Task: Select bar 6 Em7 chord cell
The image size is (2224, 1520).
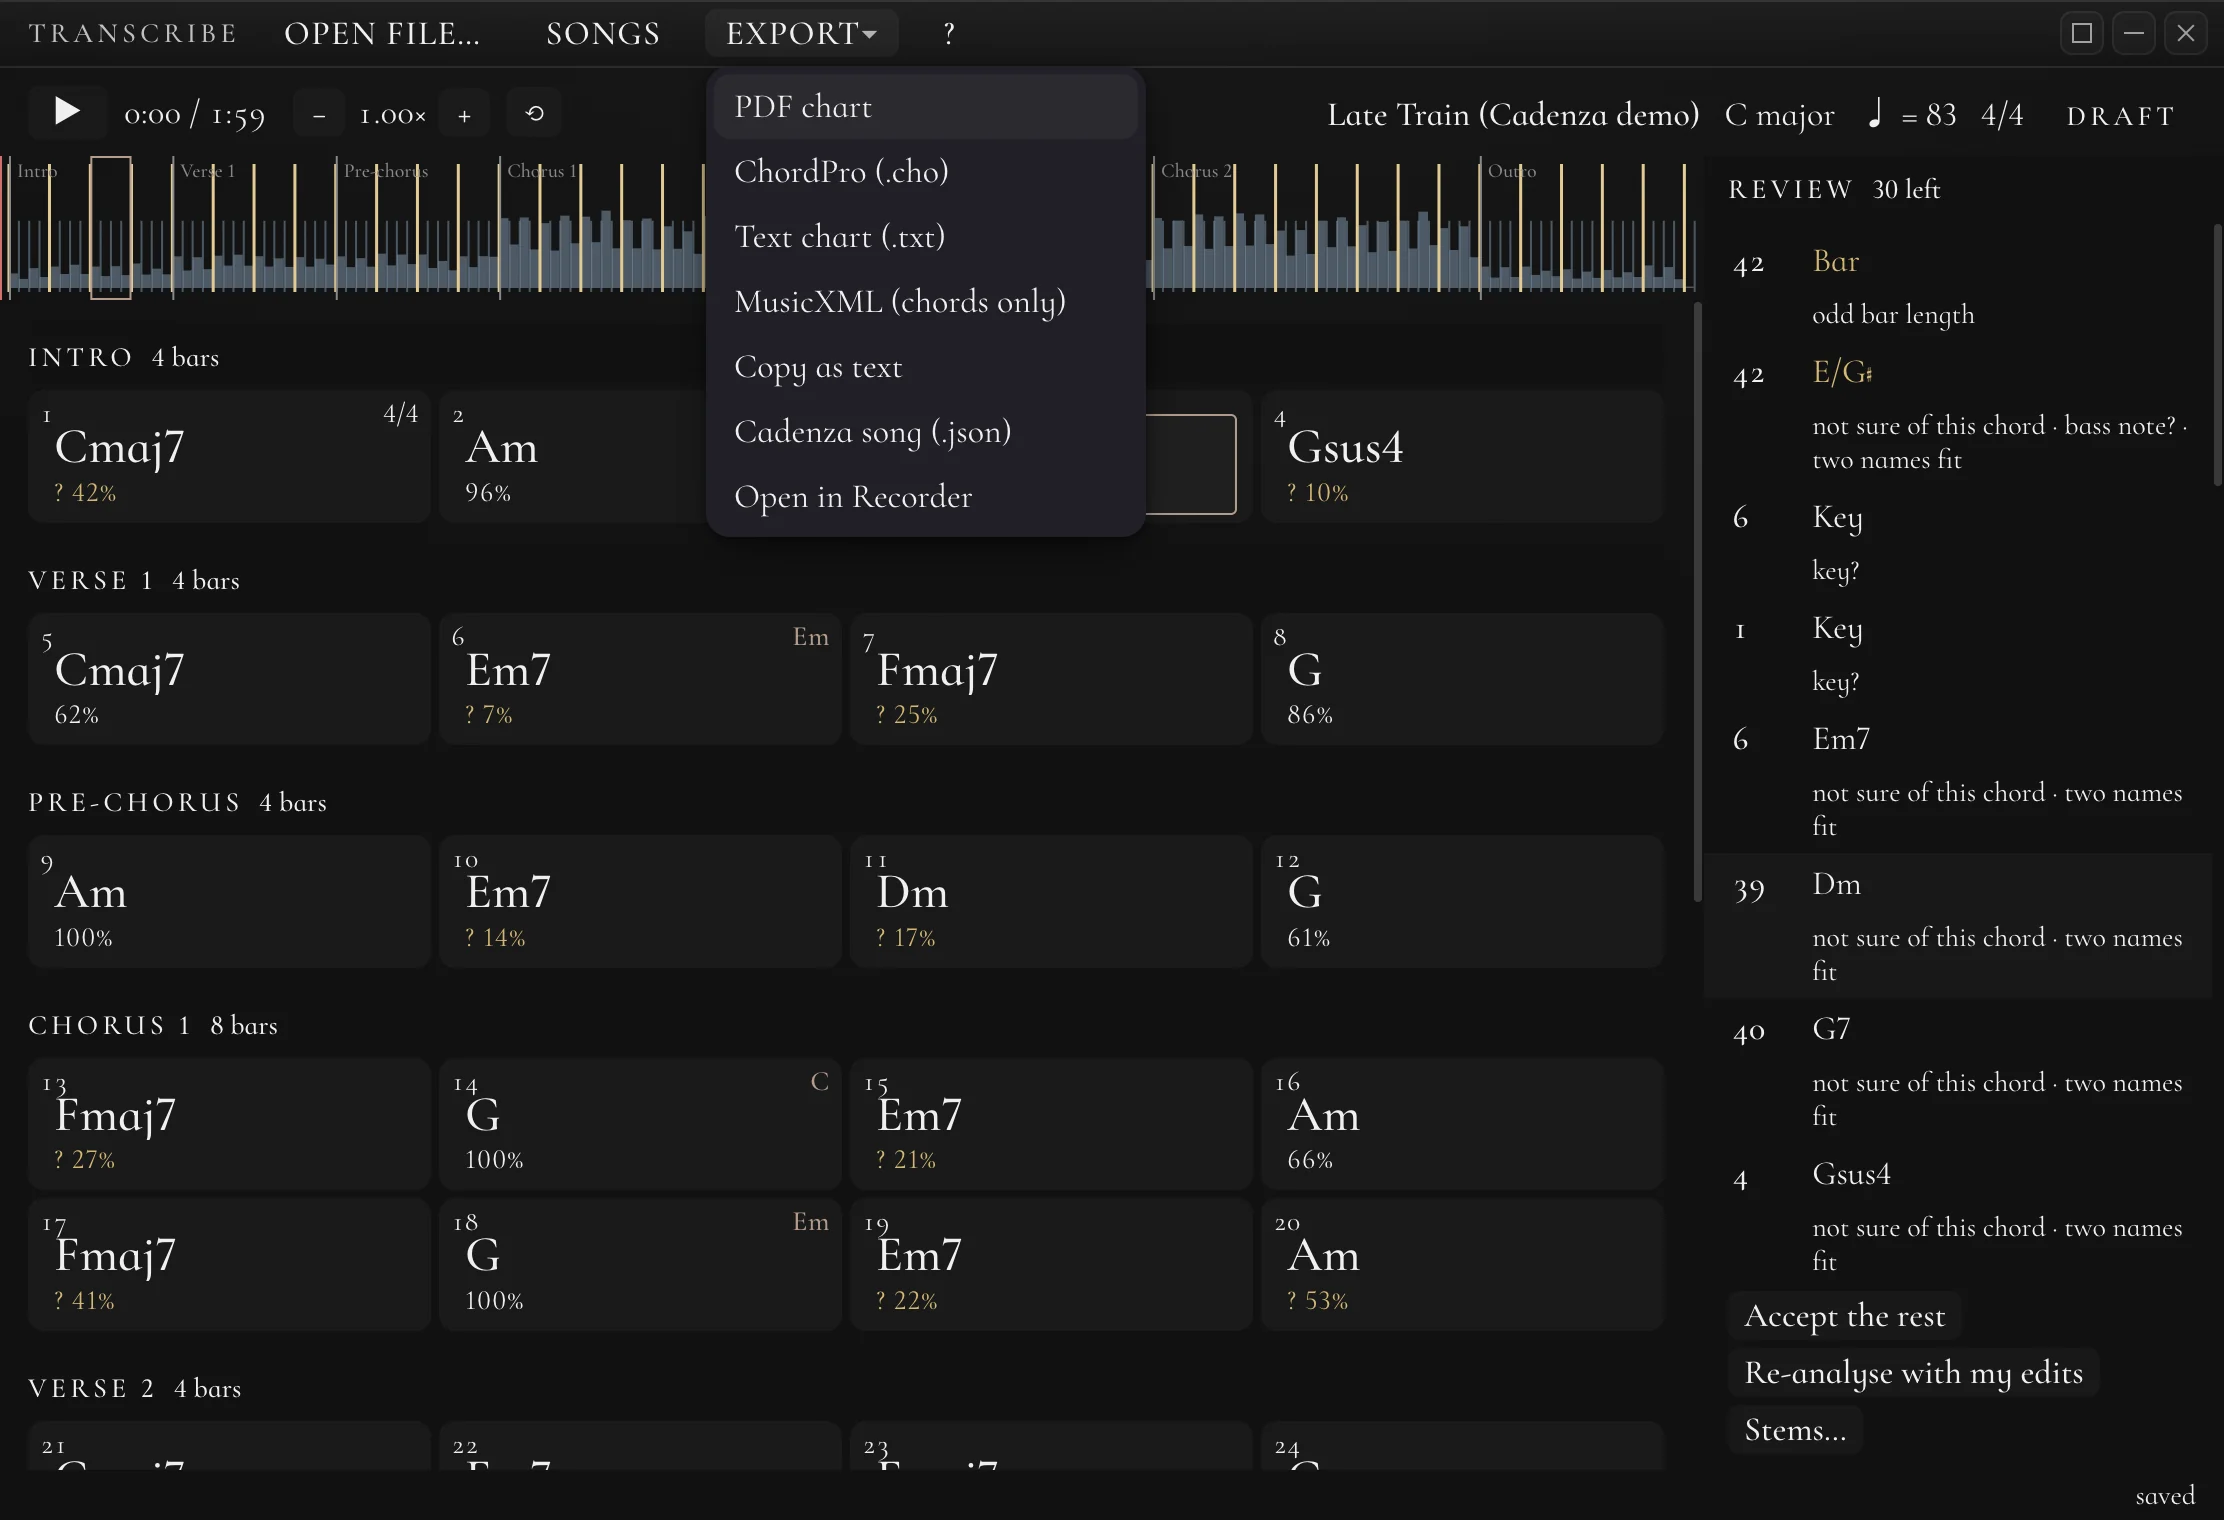Action: pyautogui.click(x=640, y=679)
